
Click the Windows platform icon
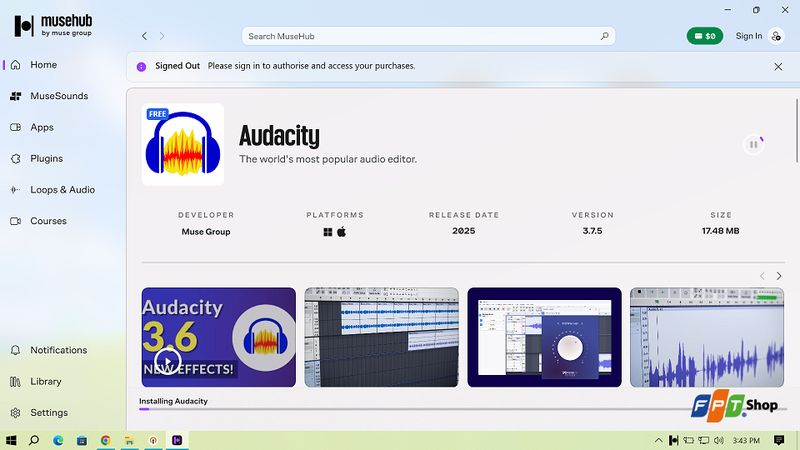tap(328, 232)
